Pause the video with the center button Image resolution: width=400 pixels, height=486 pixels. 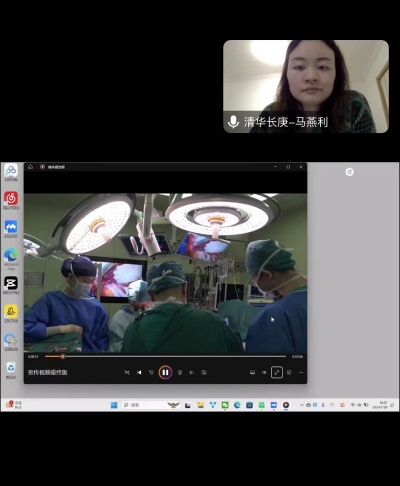pyautogui.click(x=165, y=372)
